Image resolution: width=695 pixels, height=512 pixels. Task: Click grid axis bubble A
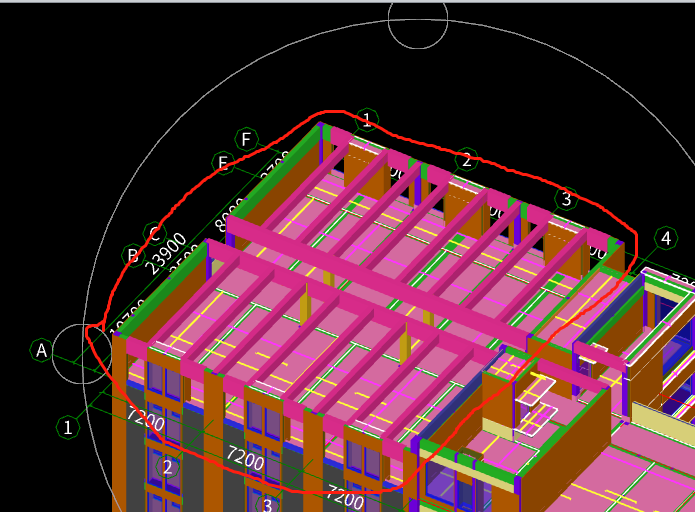(x=42, y=350)
